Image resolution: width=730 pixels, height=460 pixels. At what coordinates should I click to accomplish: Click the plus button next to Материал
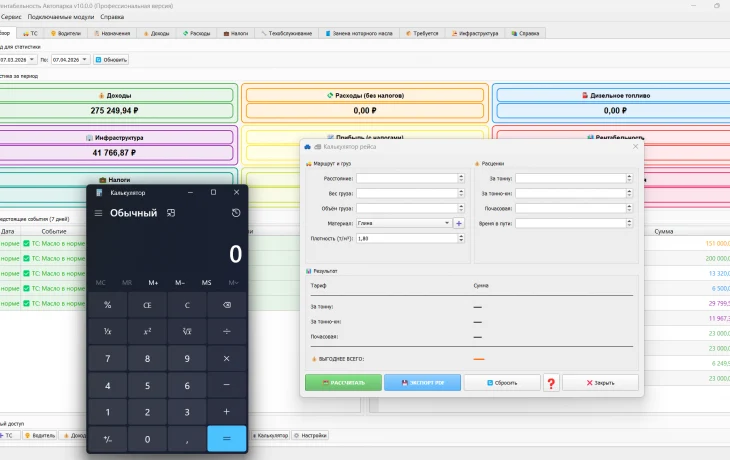(459, 223)
